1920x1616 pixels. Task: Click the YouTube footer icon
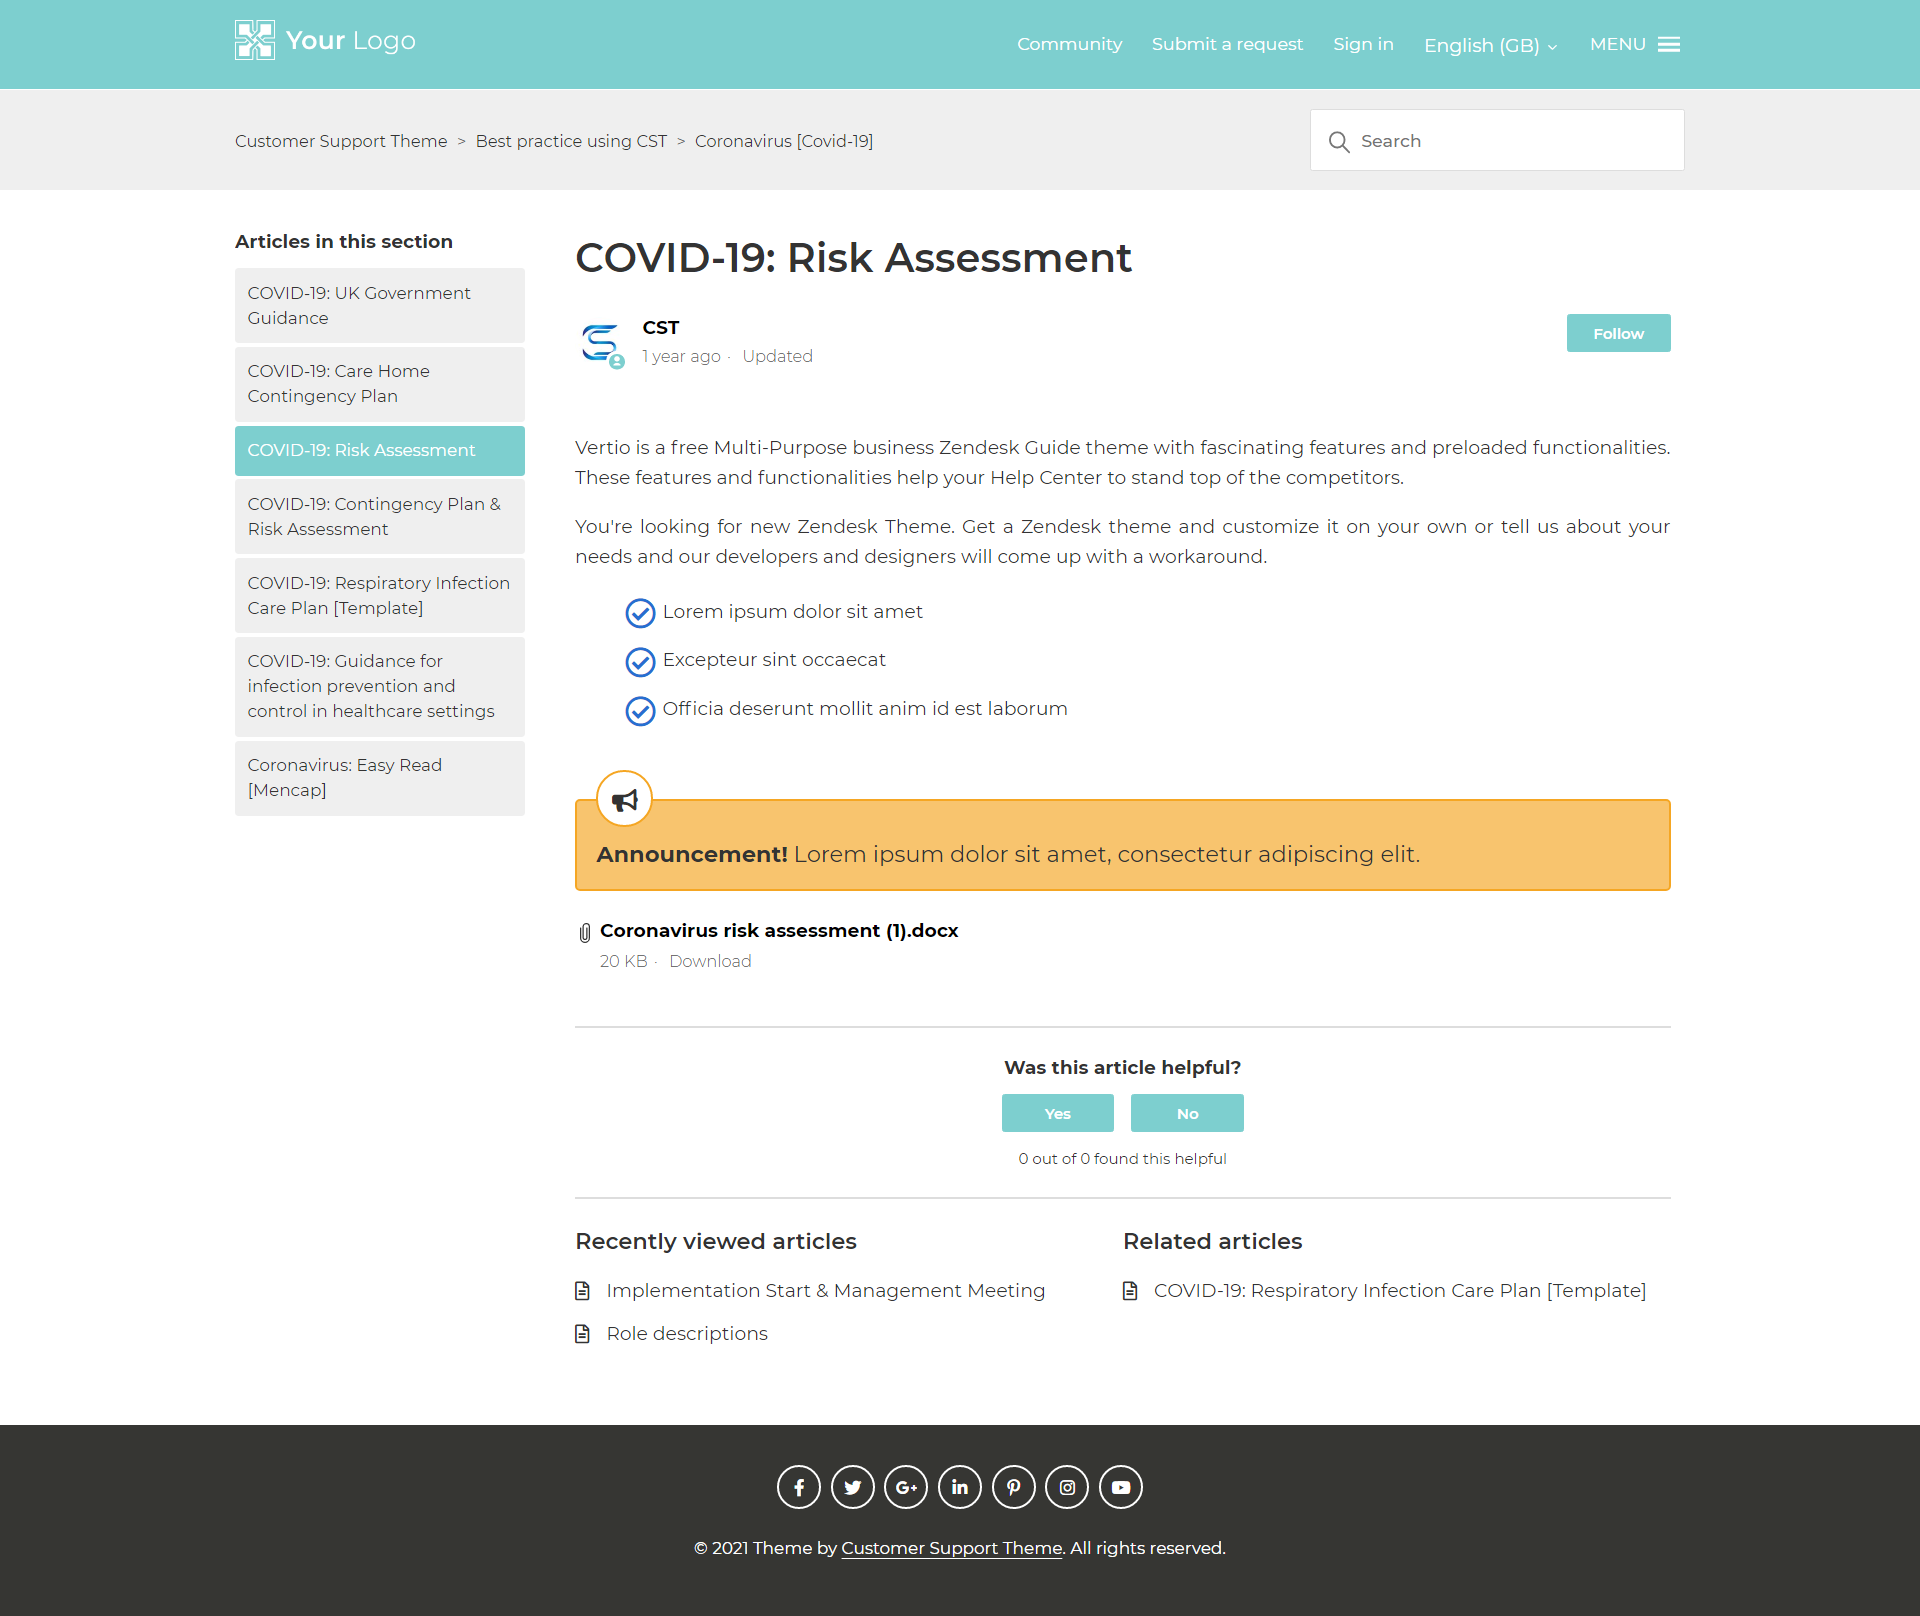[1121, 1487]
